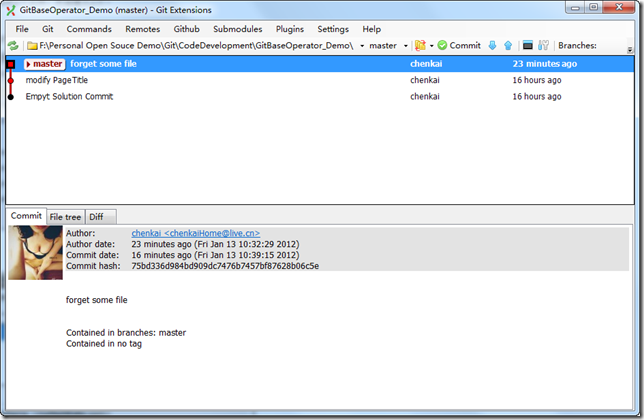Click the Git Extensions title bar icon

[11, 10]
